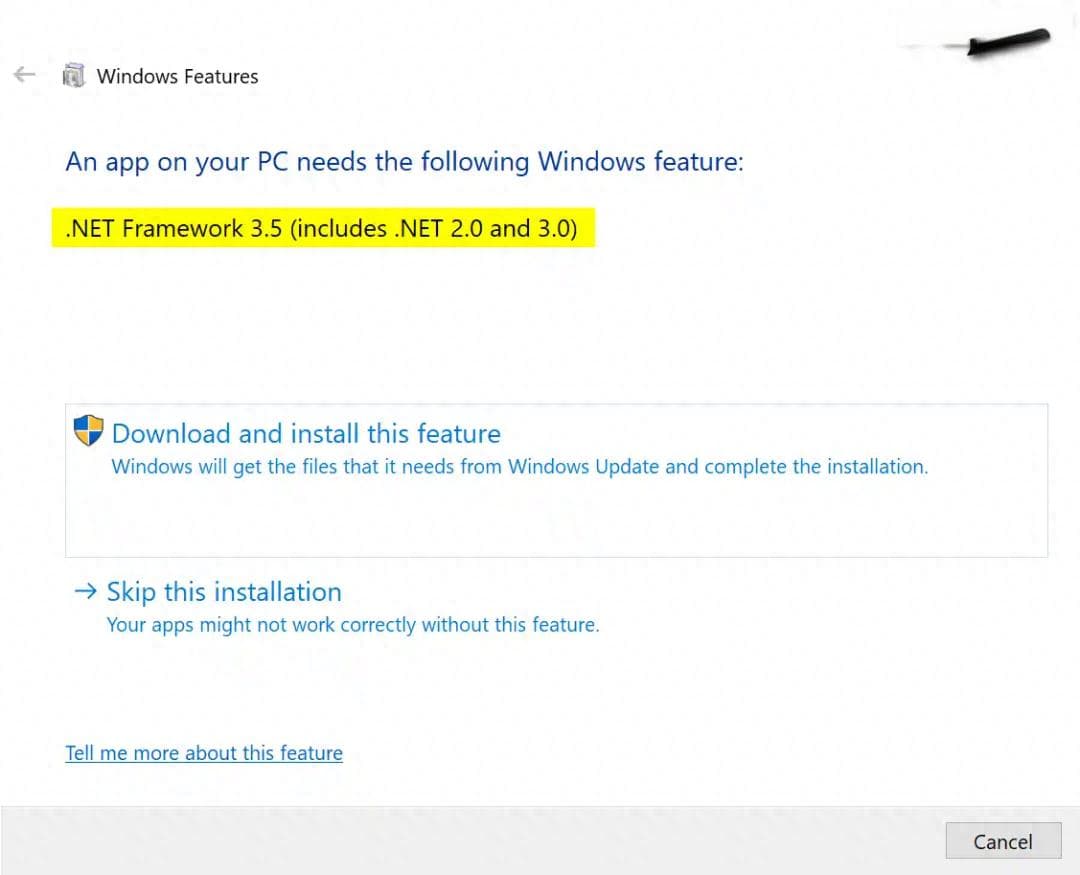Go back using the left arrow
This screenshot has width=1080, height=875.
coord(24,74)
